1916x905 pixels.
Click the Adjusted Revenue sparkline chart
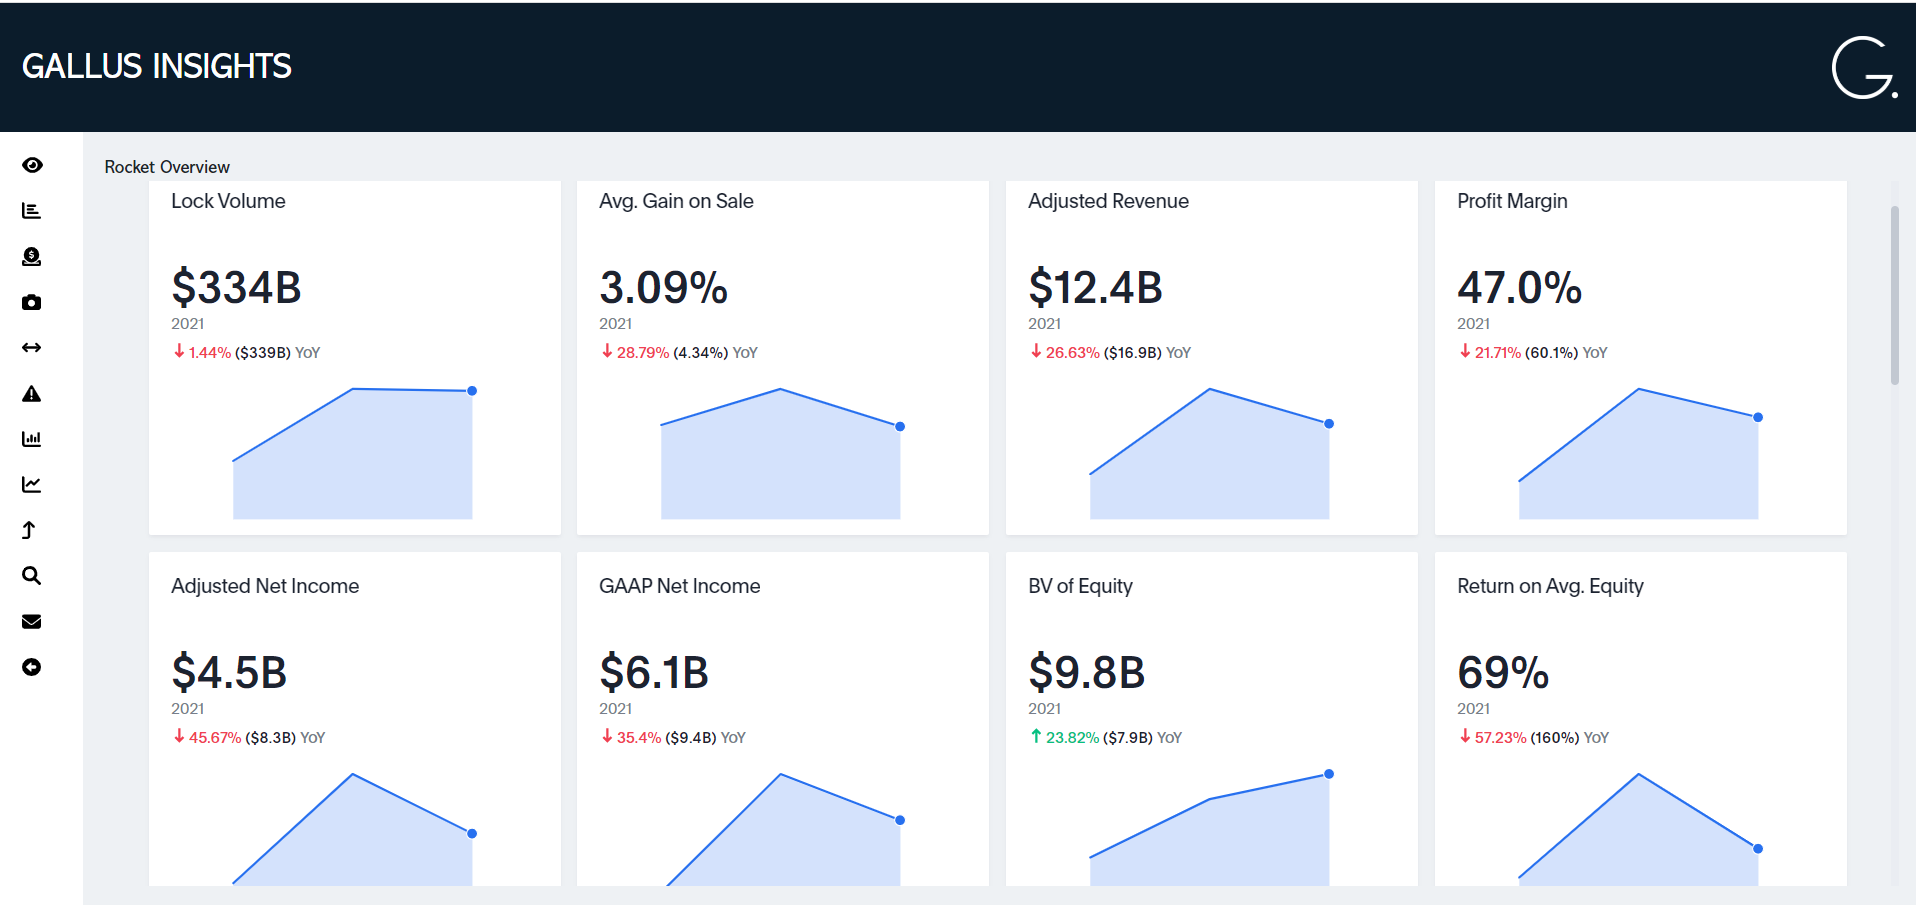pos(1209,460)
